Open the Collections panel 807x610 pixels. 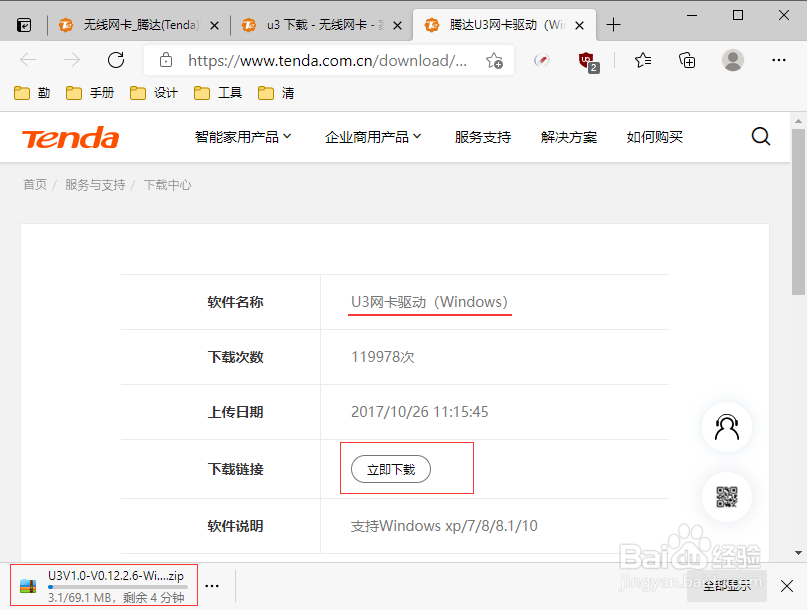(687, 60)
